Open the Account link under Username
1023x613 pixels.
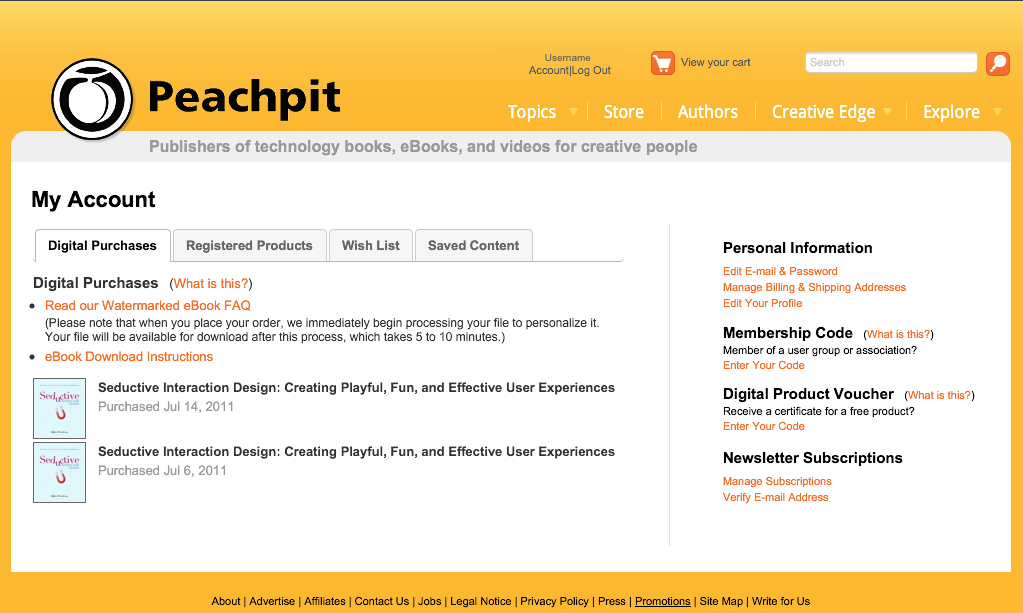coord(549,70)
